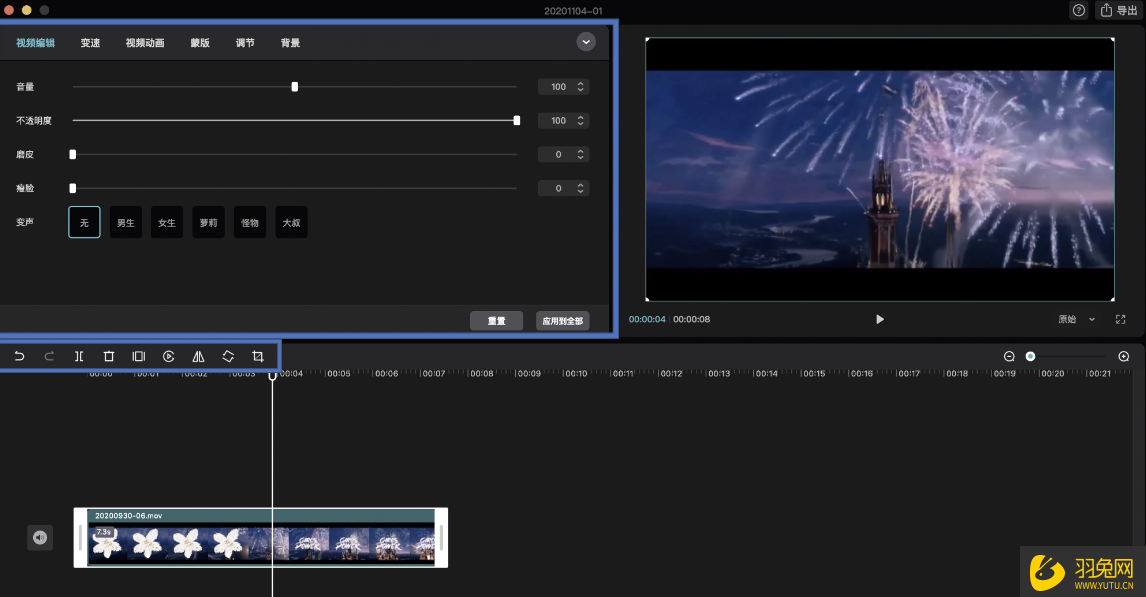Click the 音量 value stepper arrows
Screen dimensions: 1146x597
click(x=581, y=87)
